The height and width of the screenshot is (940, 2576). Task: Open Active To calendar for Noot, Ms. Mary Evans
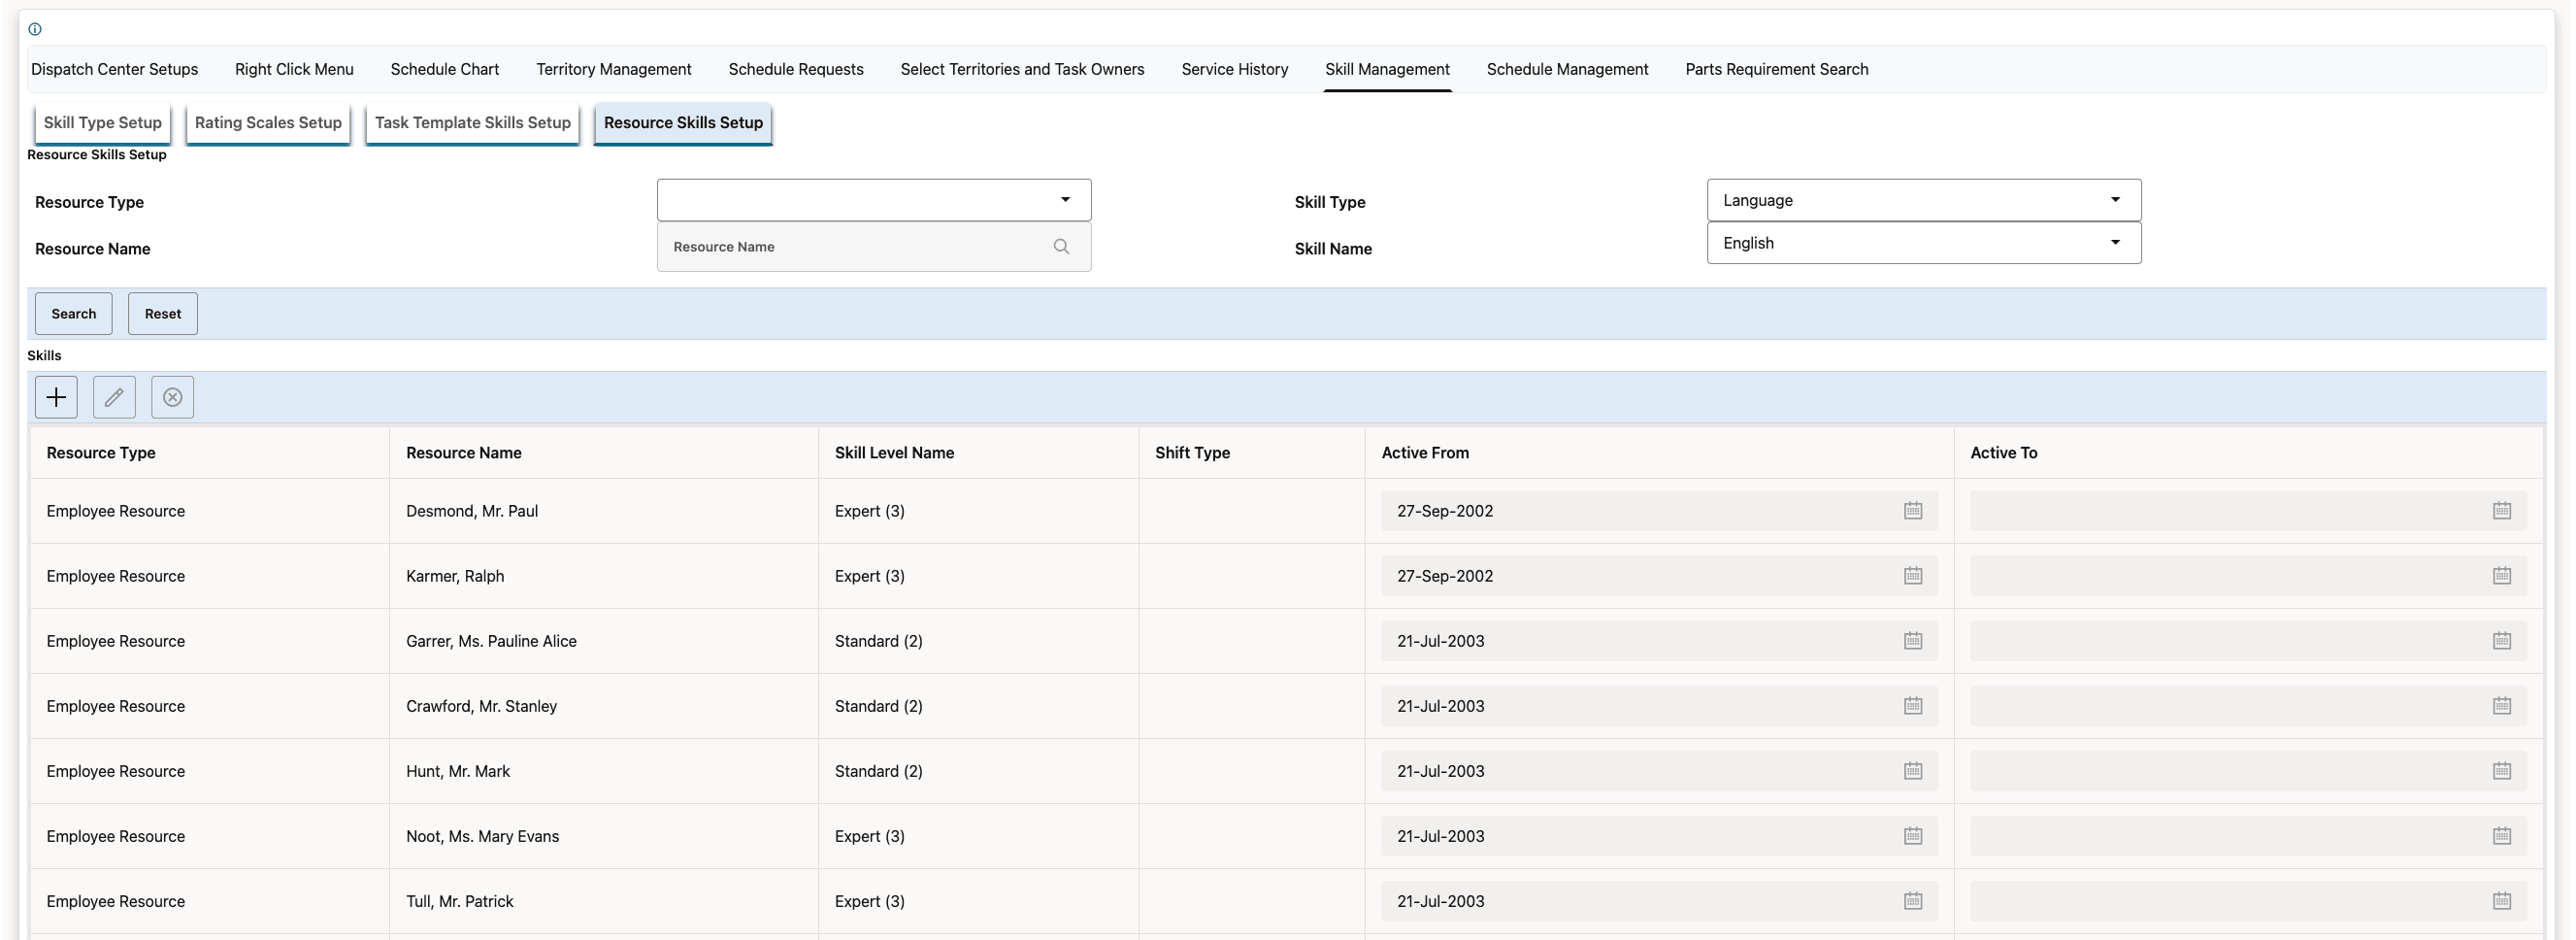coord(2501,836)
